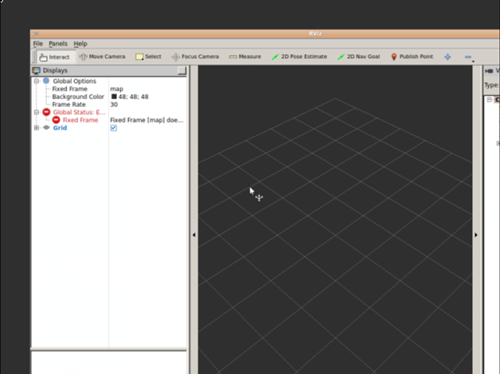This screenshot has width=500, height=374.
Task: Edit the Frame Rate value 30
Action: pos(114,105)
